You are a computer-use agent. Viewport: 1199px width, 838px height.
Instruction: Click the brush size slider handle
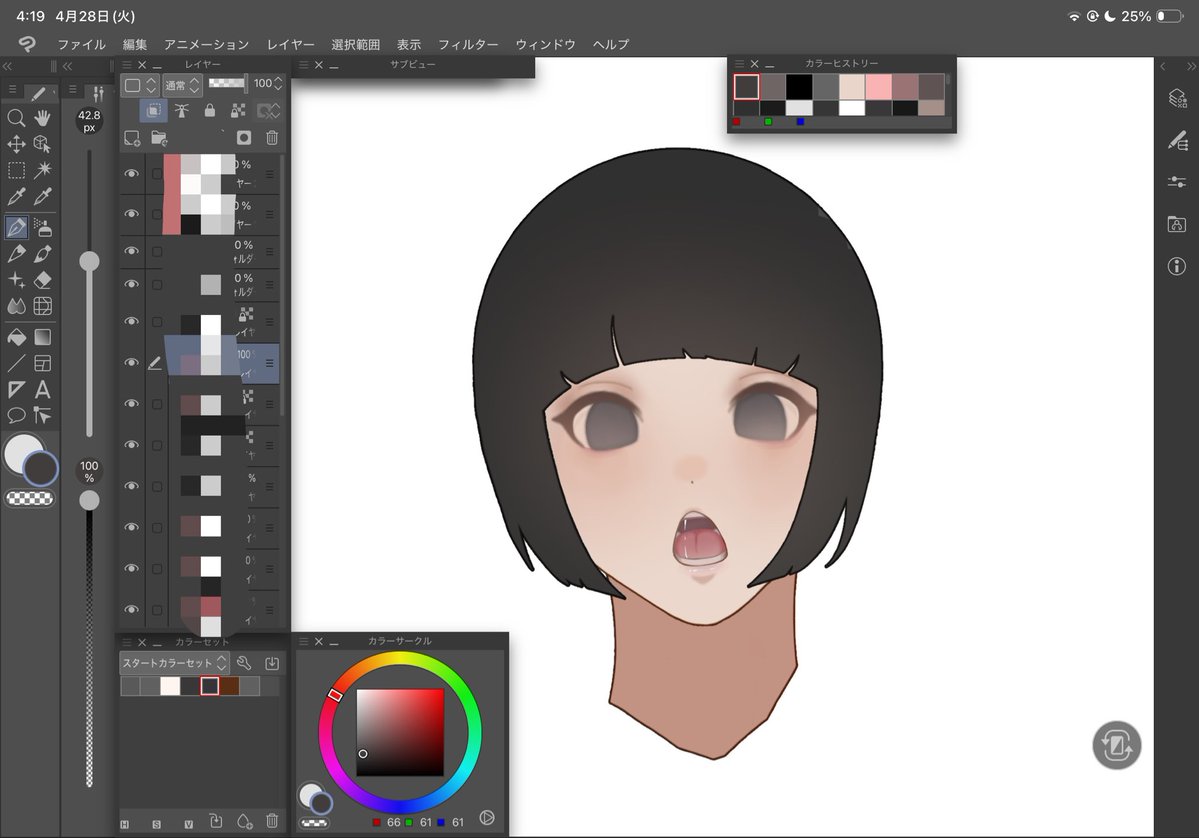click(x=89, y=261)
